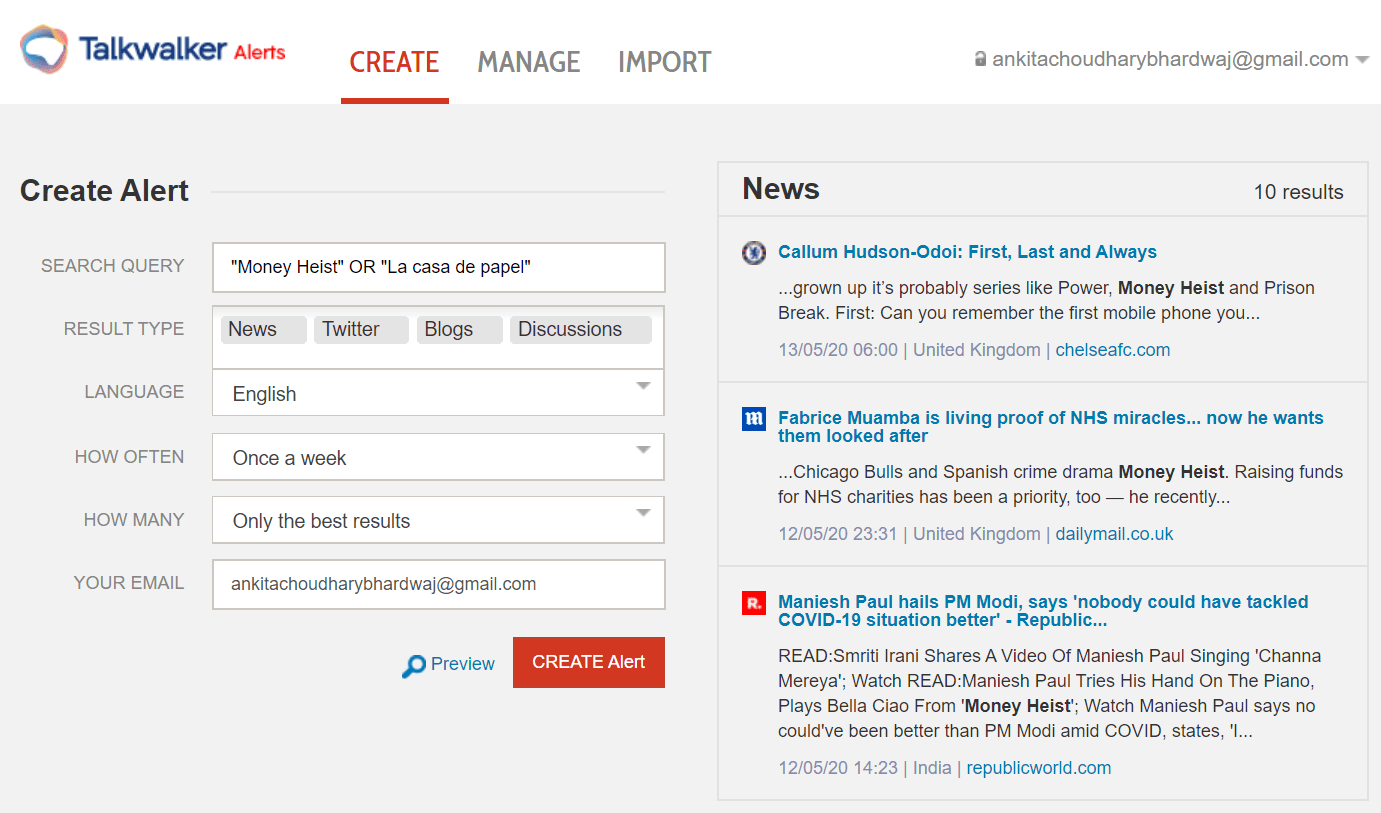Click the lock icon beside the account email

point(979,58)
